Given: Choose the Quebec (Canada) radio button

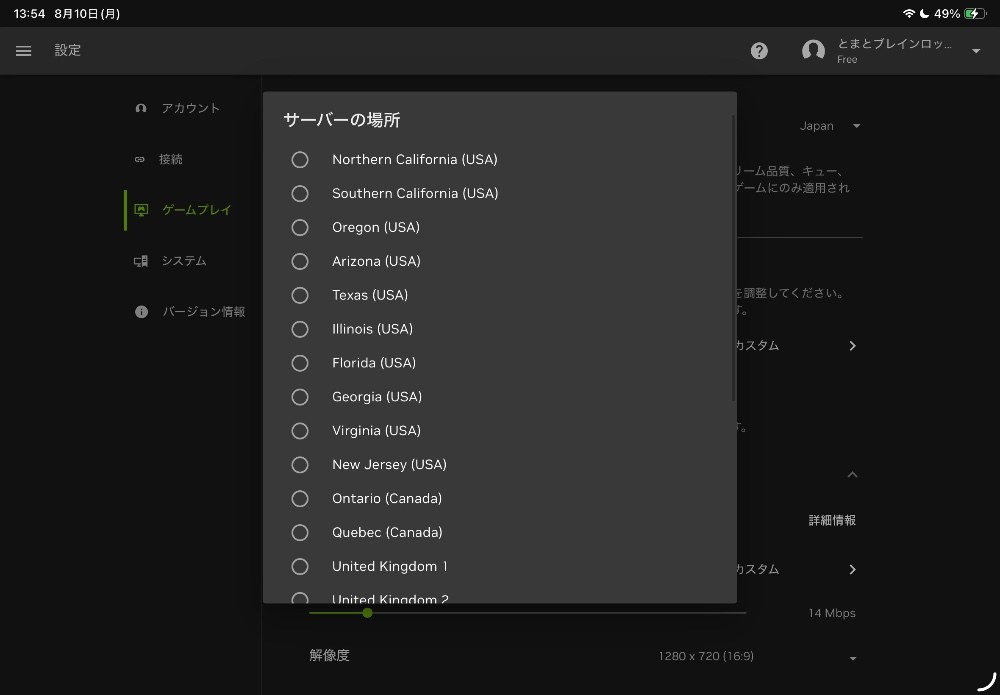Looking at the screenshot, I should pos(300,532).
